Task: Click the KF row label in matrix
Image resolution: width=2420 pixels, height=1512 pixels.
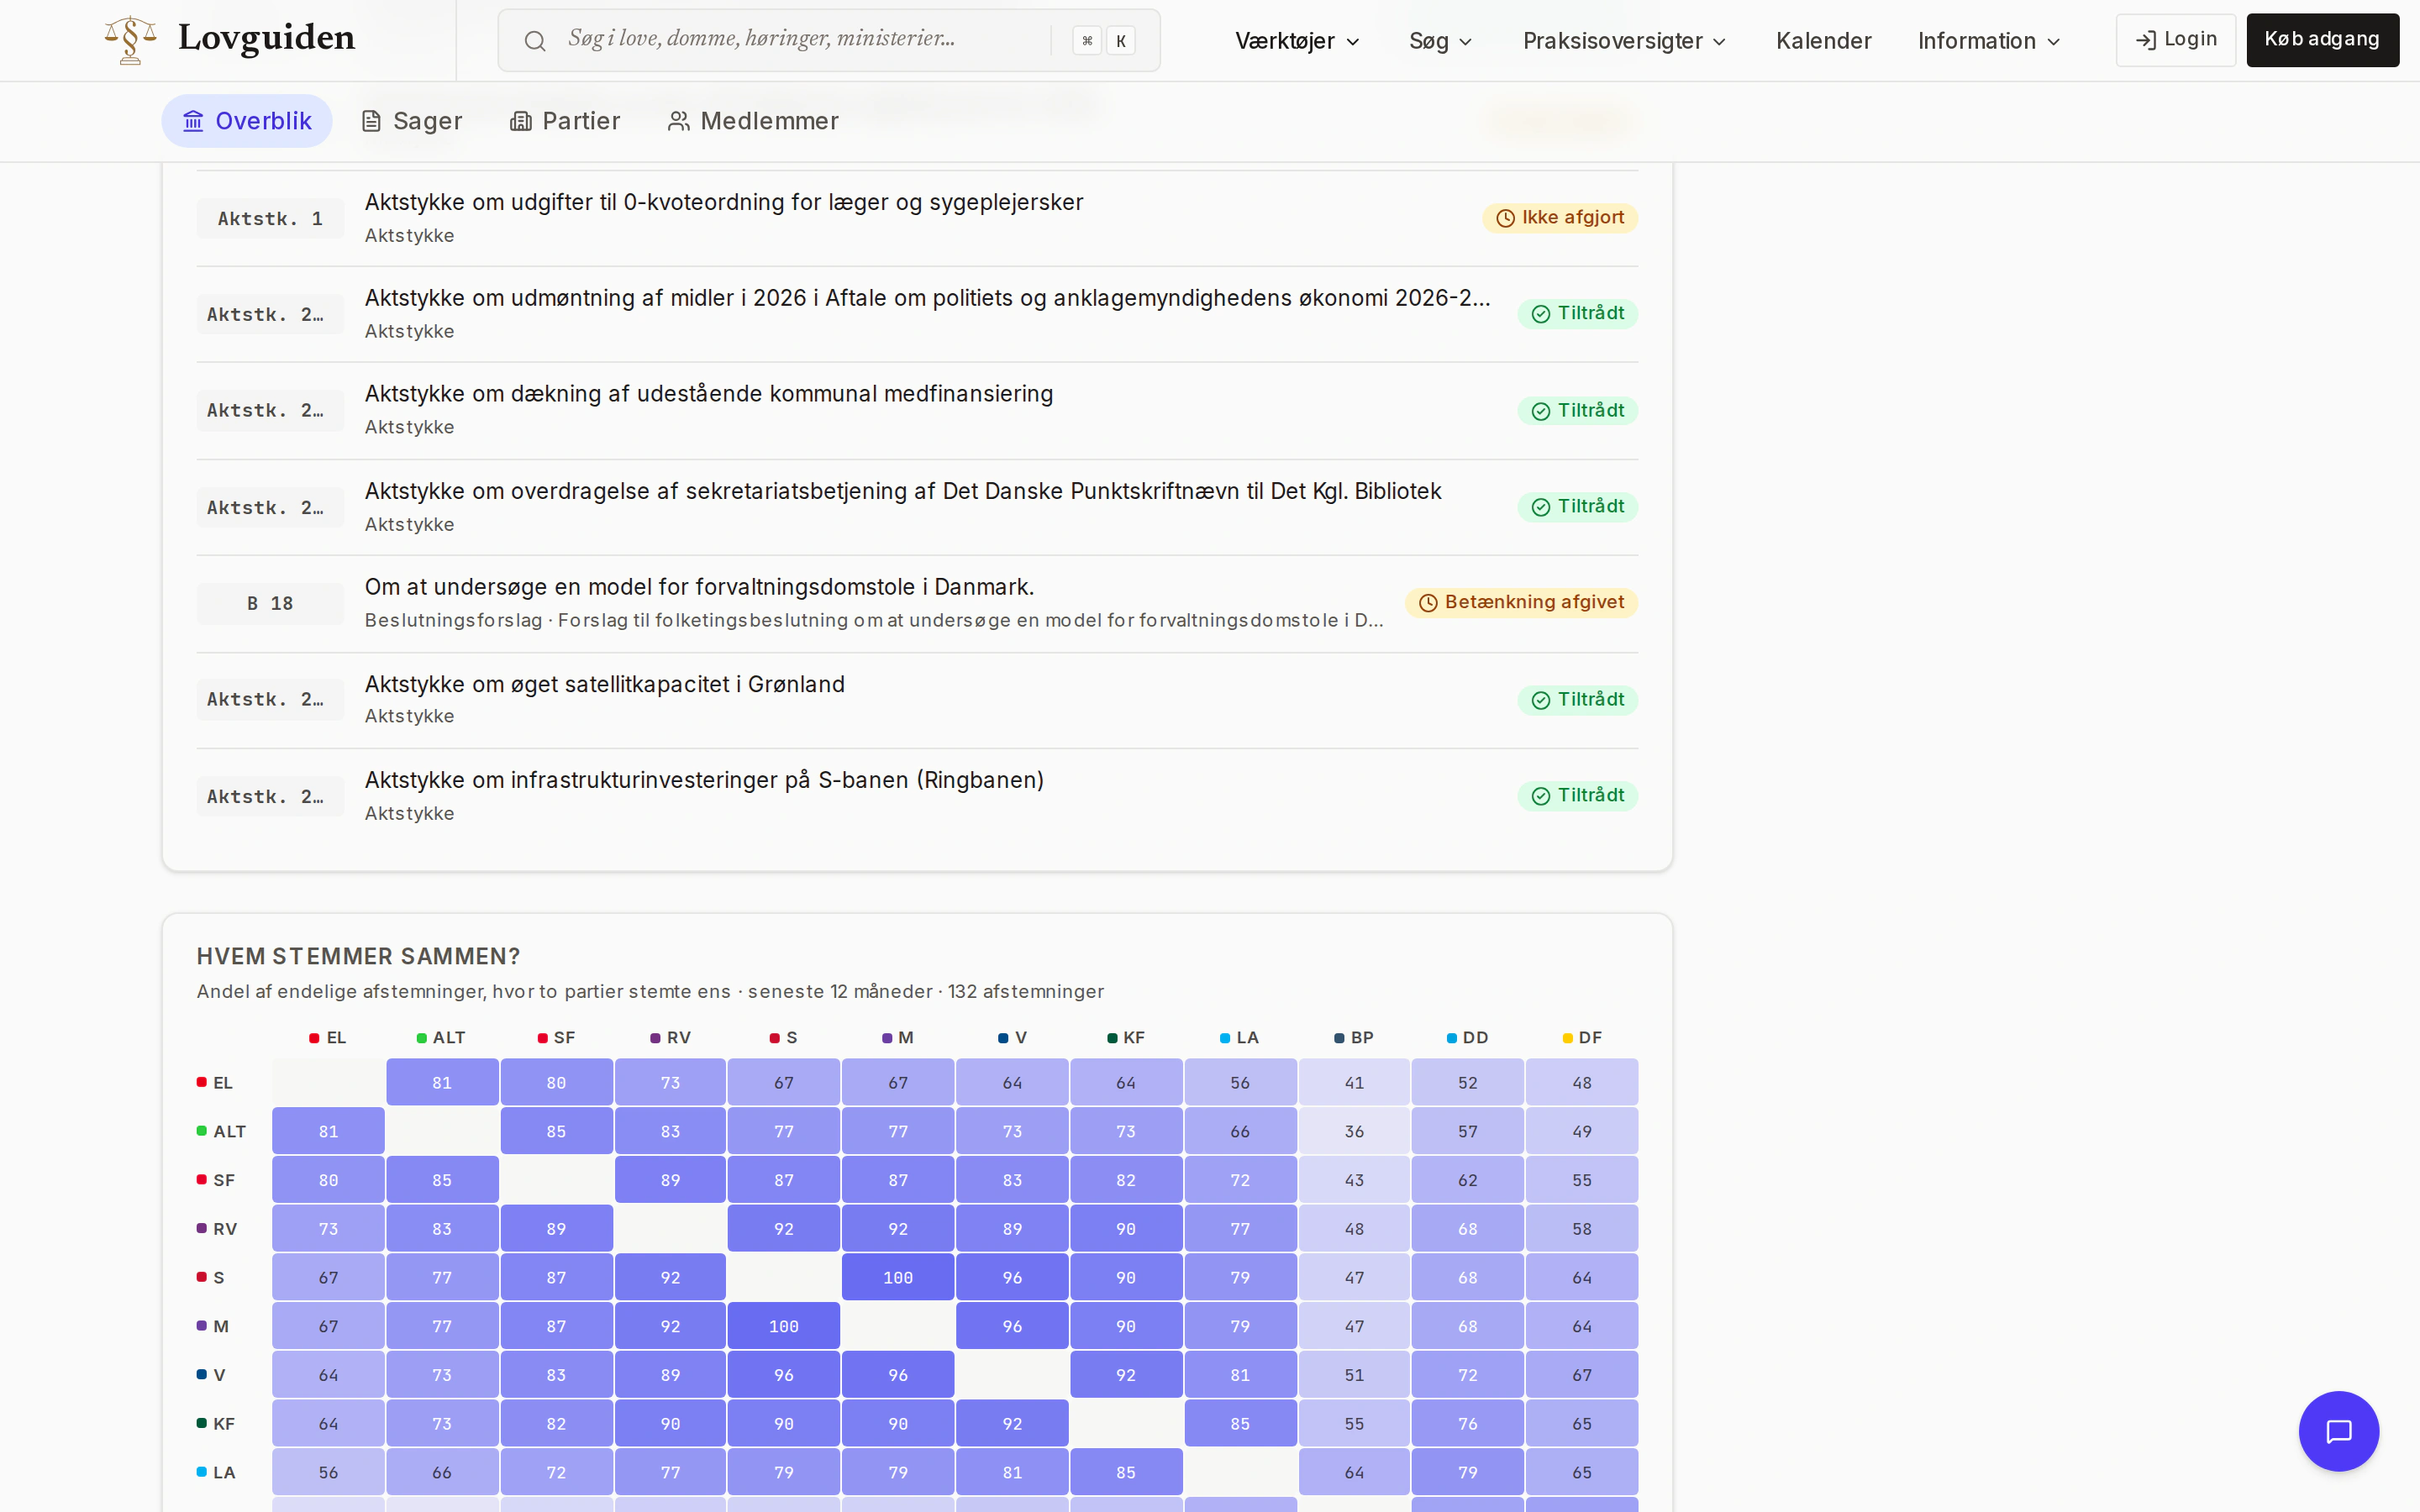Action: pos(216,1424)
